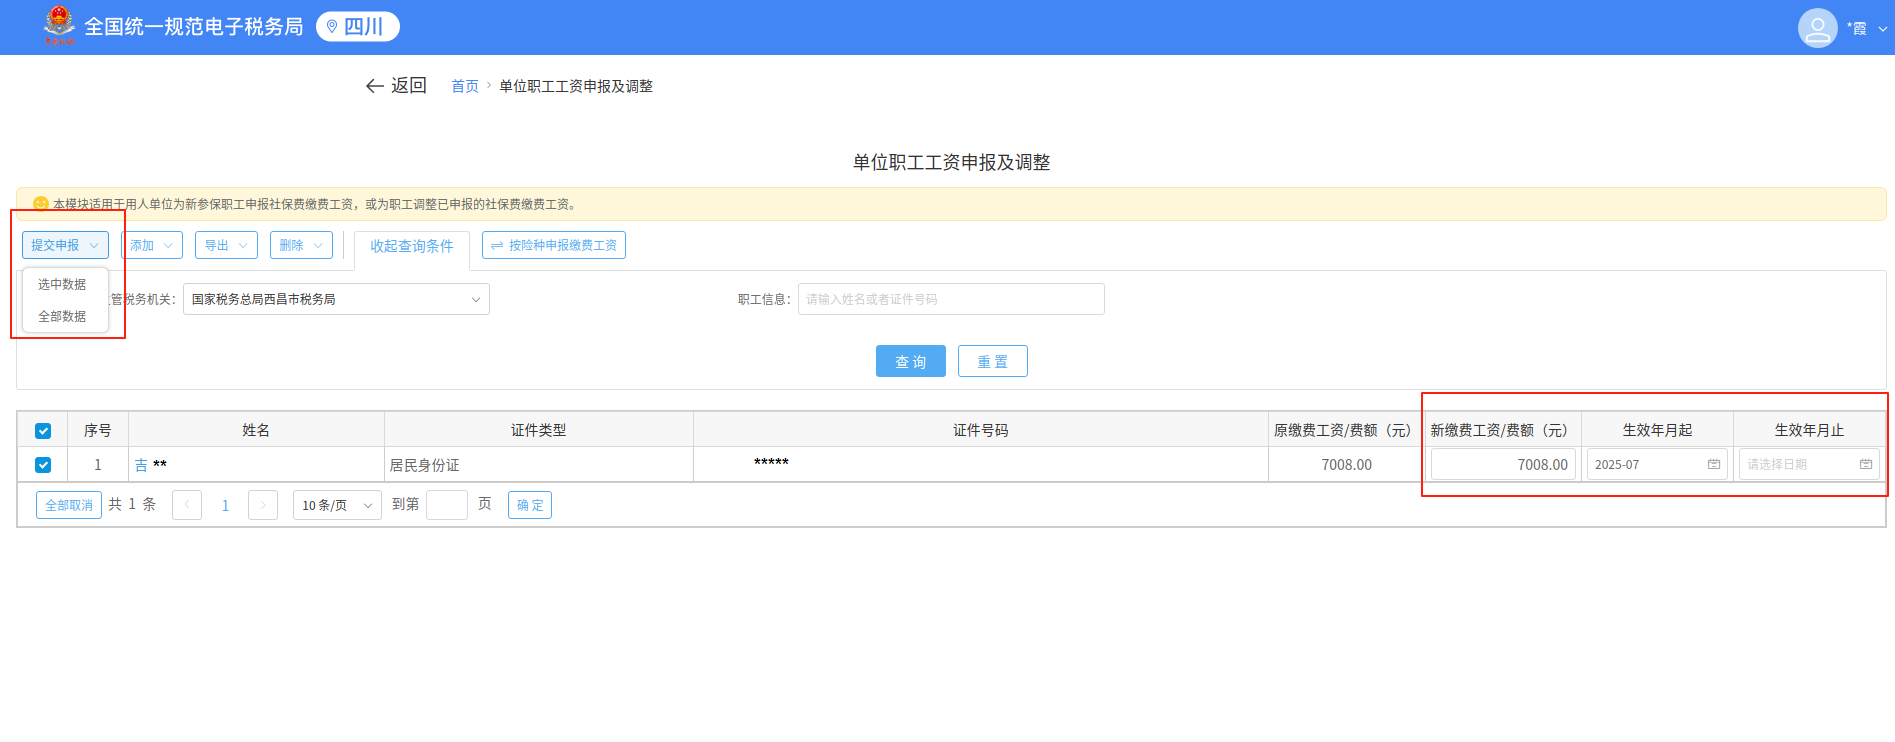Click the 职工信息 name input field
The width and height of the screenshot is (1895, 742).
(x=950, y=299)
